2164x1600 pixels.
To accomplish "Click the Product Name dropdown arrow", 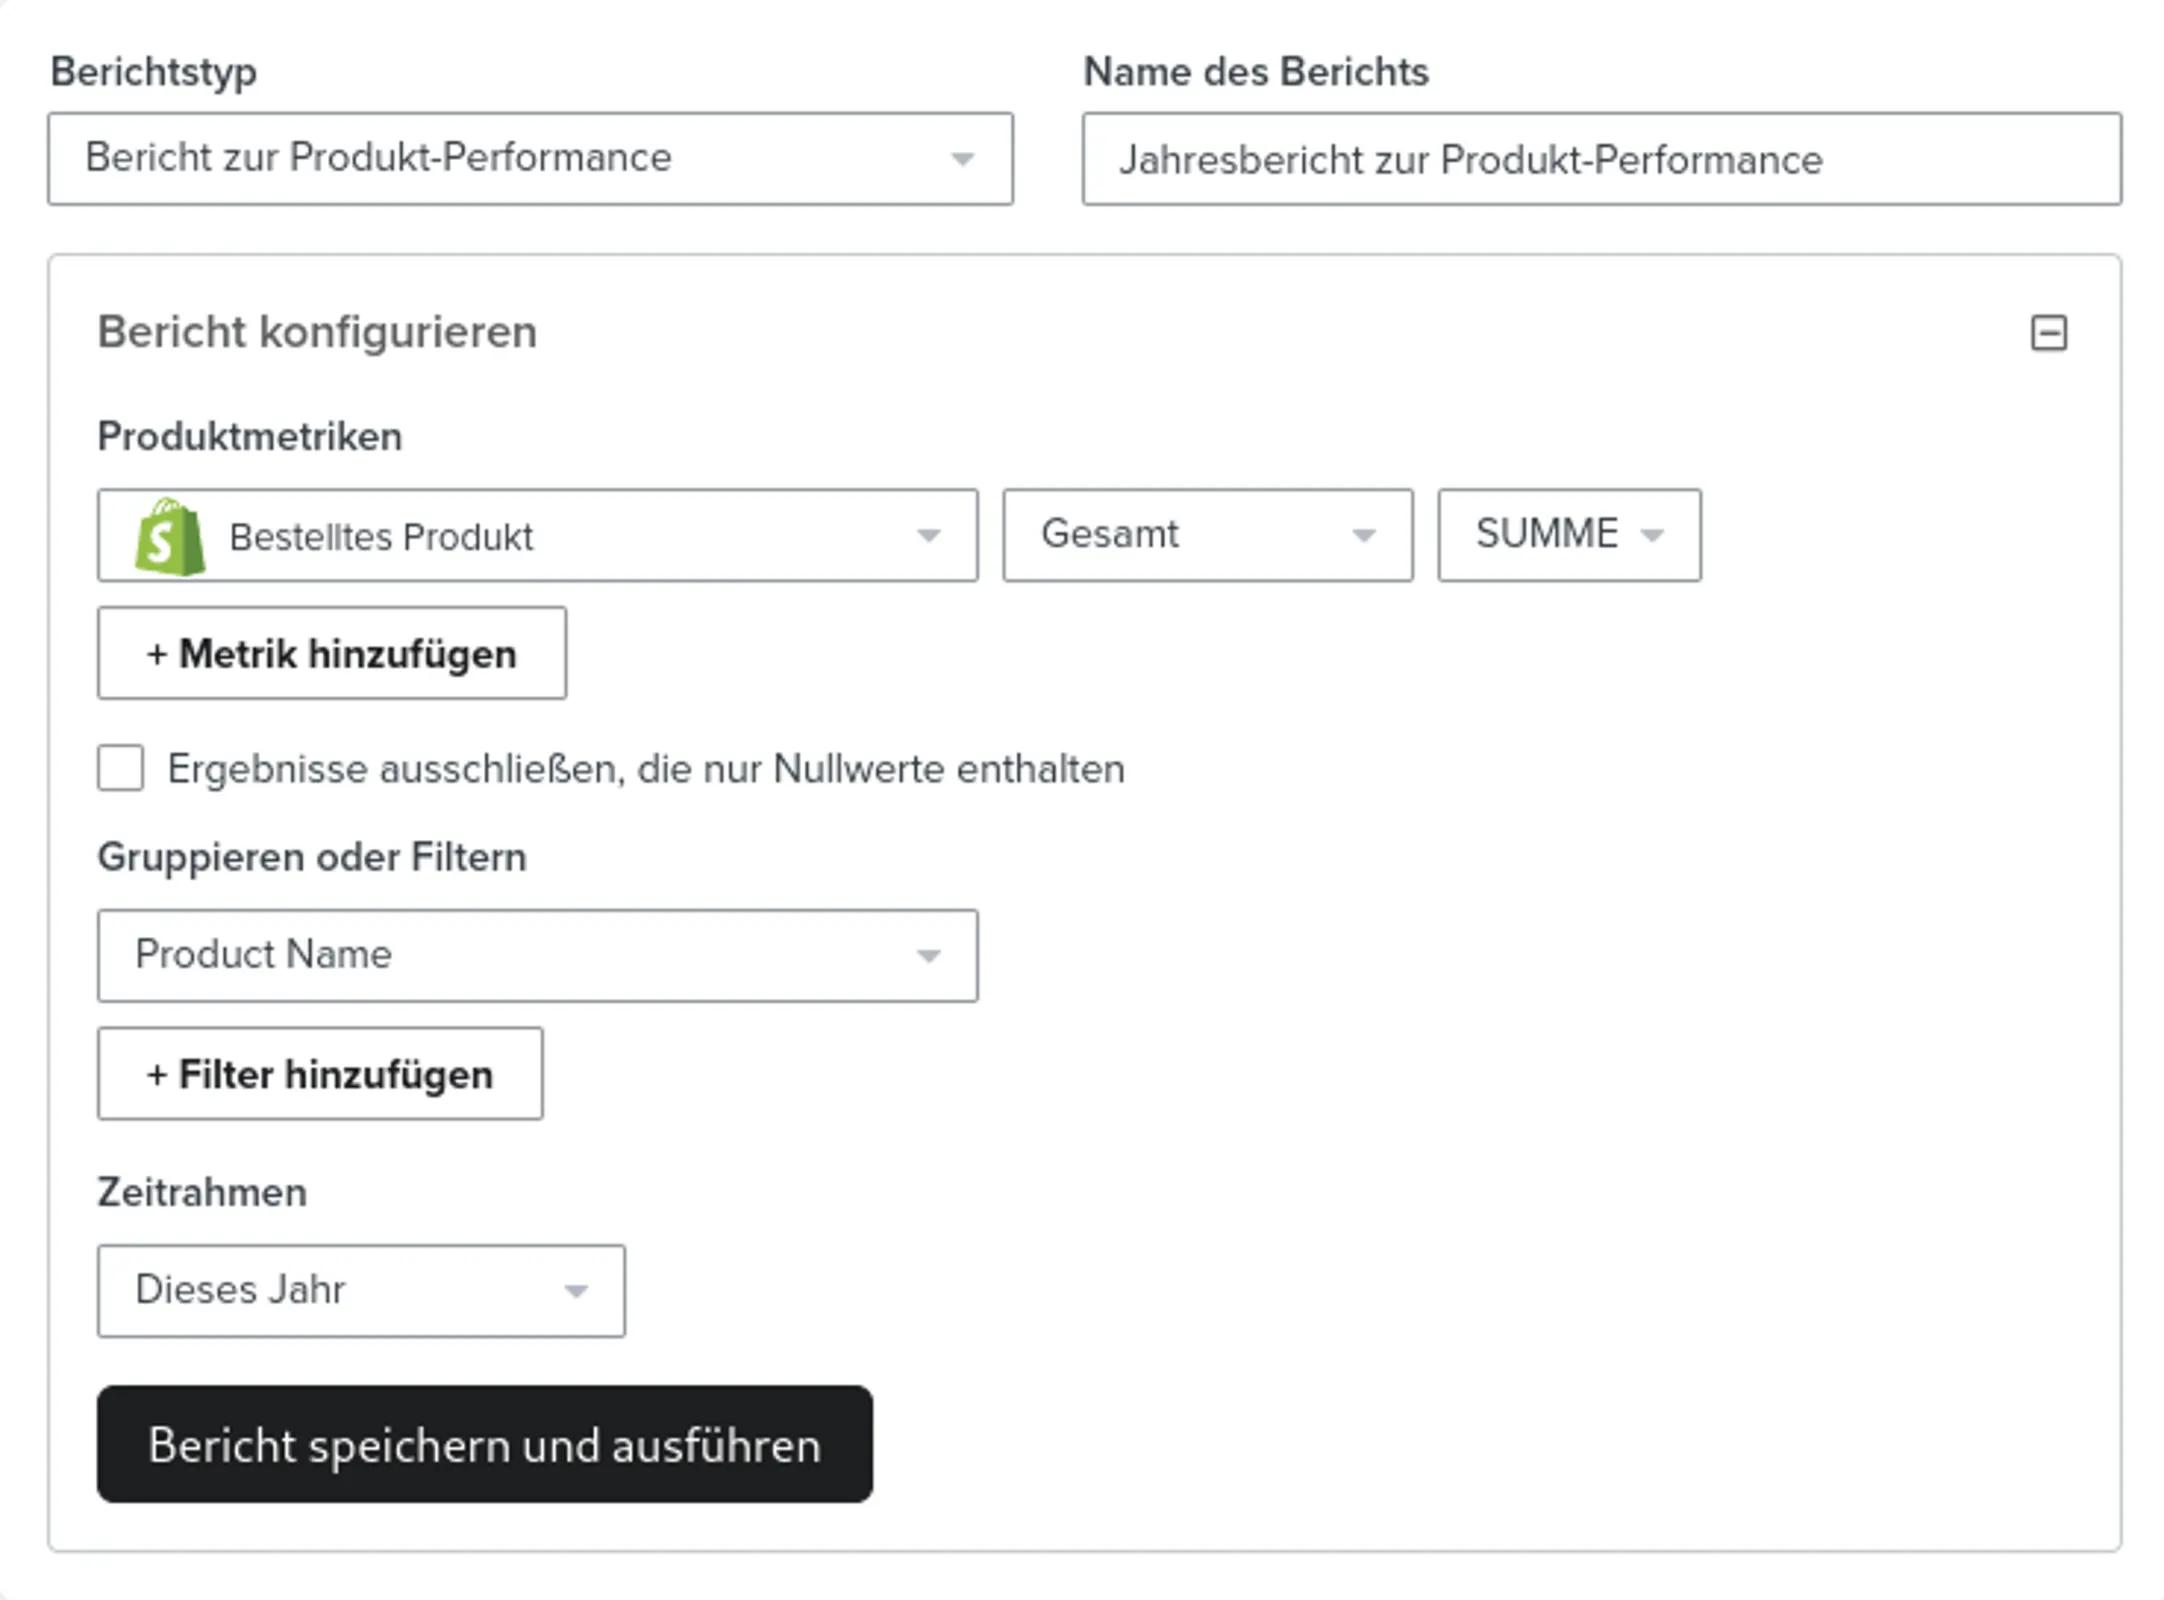I will [928, 956].
